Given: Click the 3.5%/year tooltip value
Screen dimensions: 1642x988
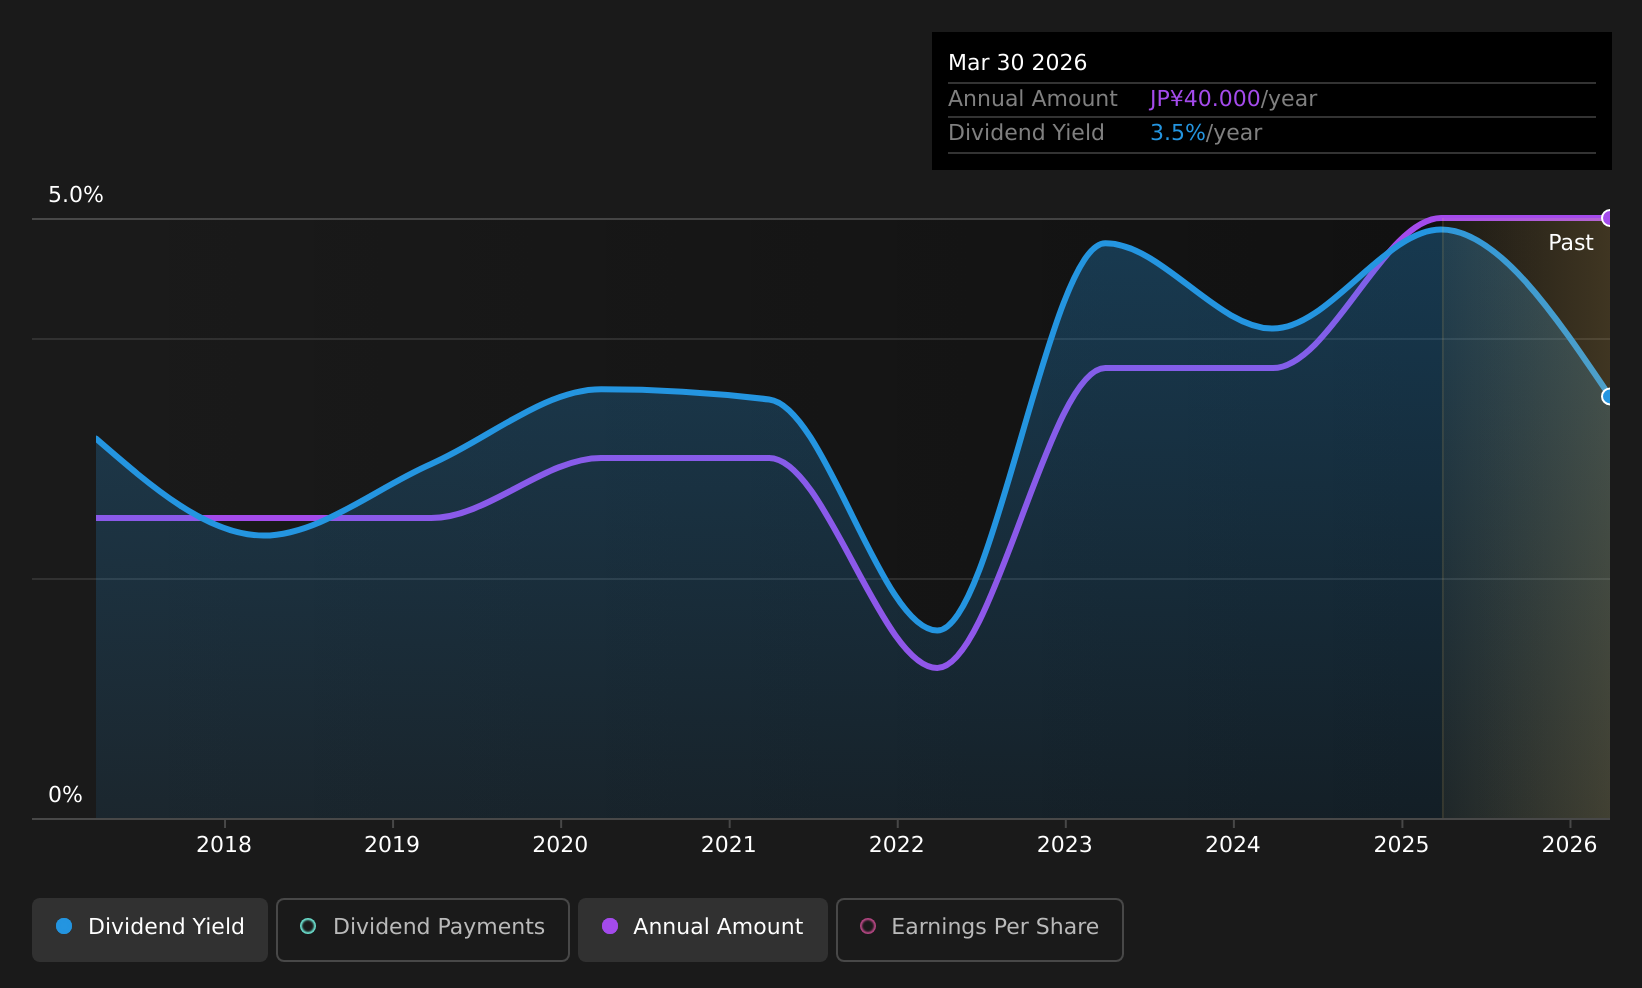Looking at the screenshot, I should [x=1206, y=133].
